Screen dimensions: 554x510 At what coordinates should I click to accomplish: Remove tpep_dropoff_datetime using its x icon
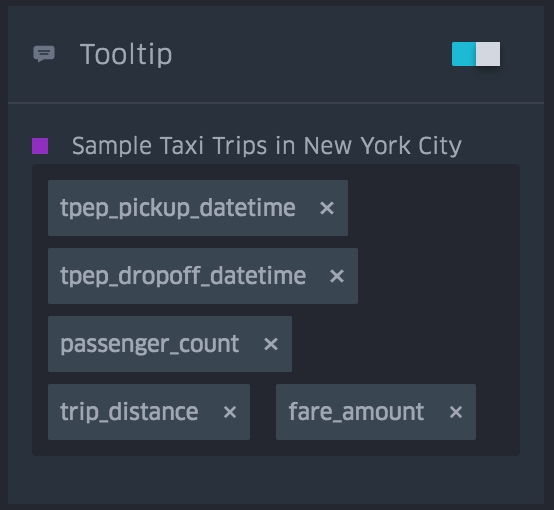(x=337, y=276)
